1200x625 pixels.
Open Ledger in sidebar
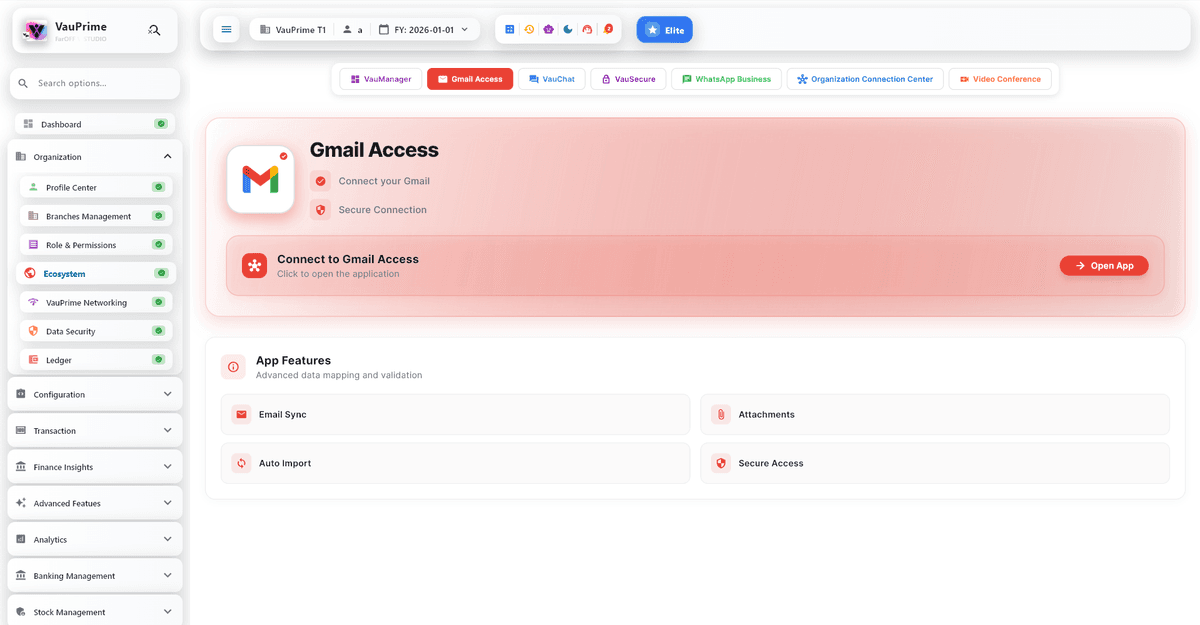click(x=96, y=360)
